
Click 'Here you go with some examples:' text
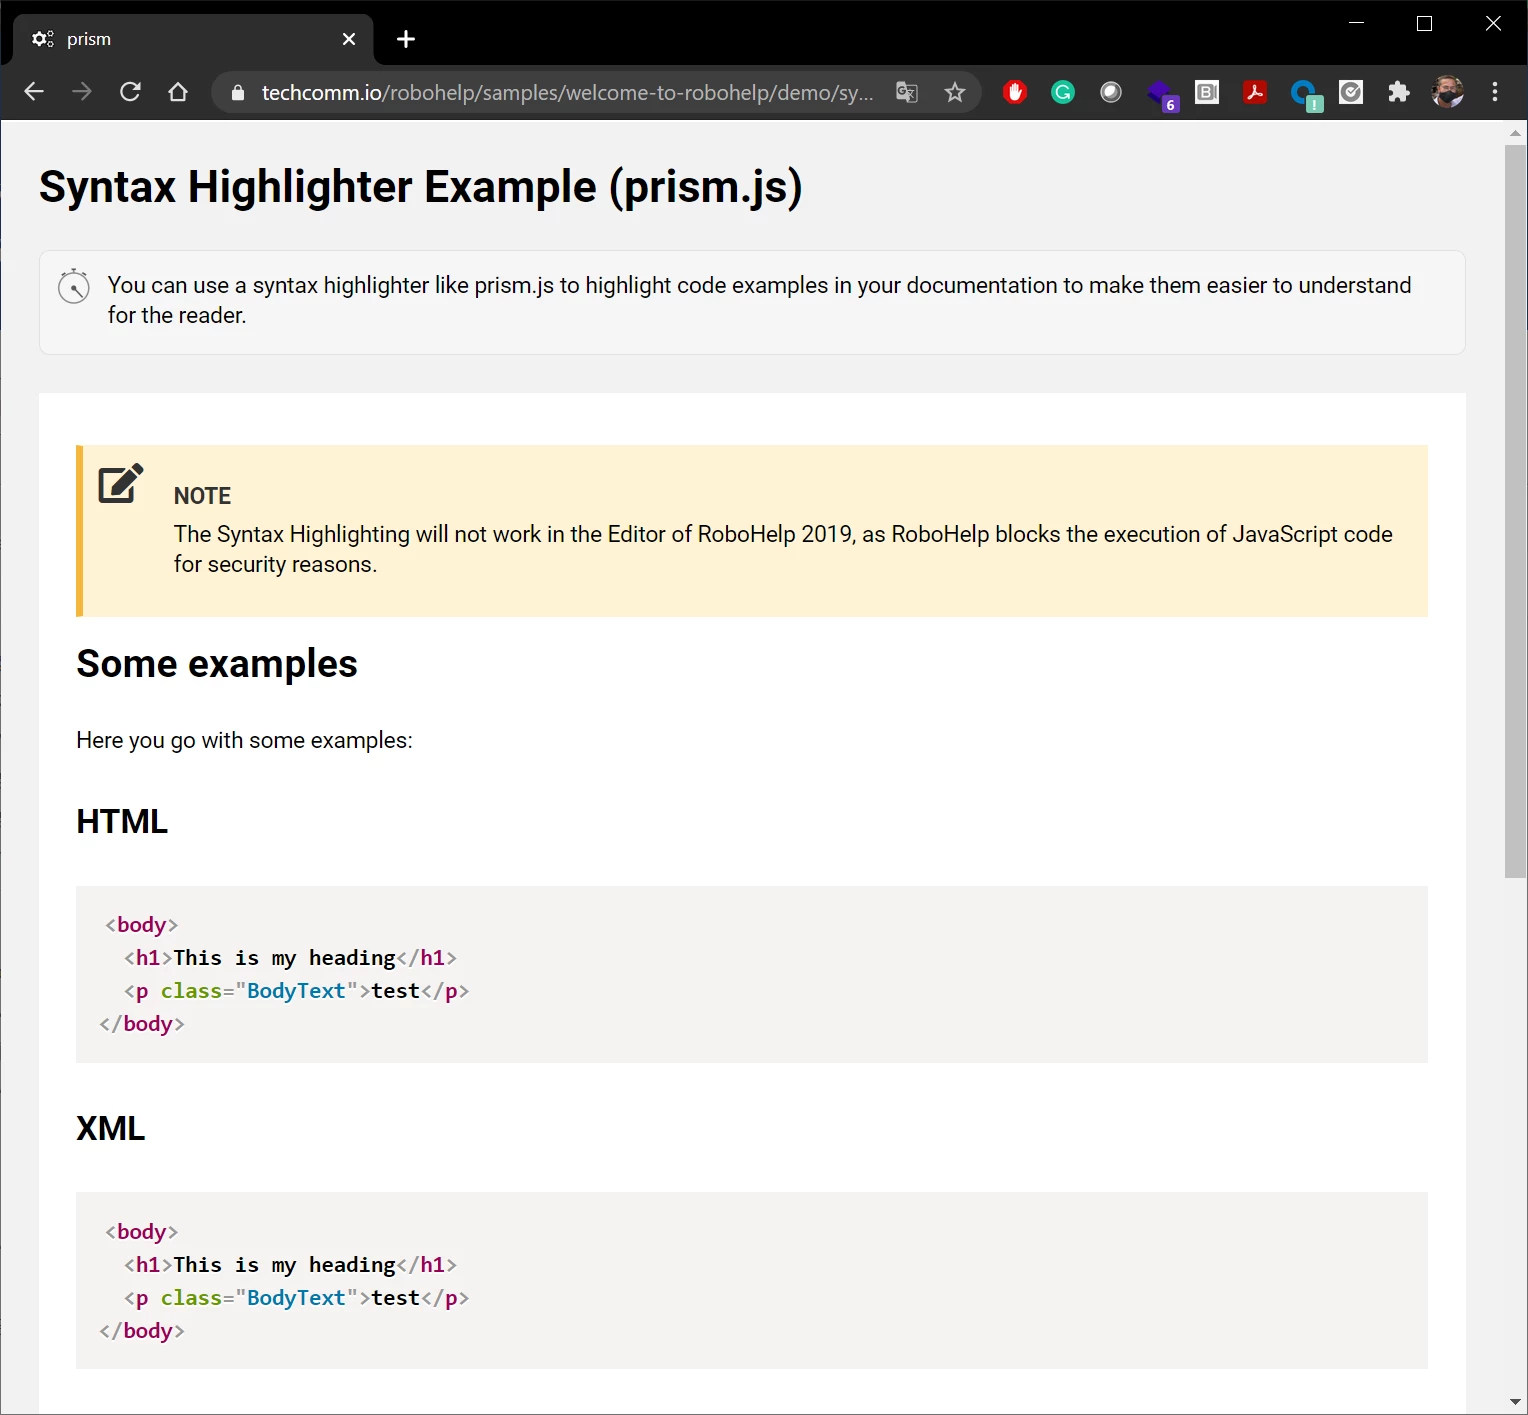(x=244, y=740)
